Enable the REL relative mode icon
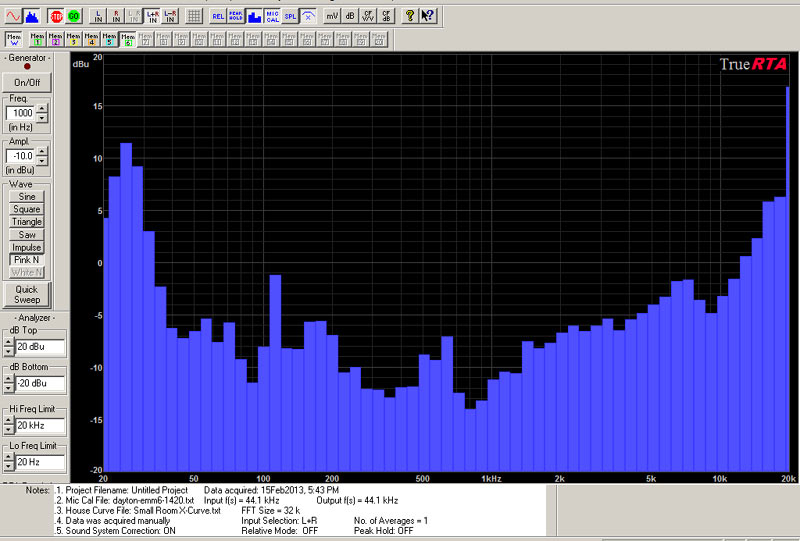800x541 pixels. [218, 16]
